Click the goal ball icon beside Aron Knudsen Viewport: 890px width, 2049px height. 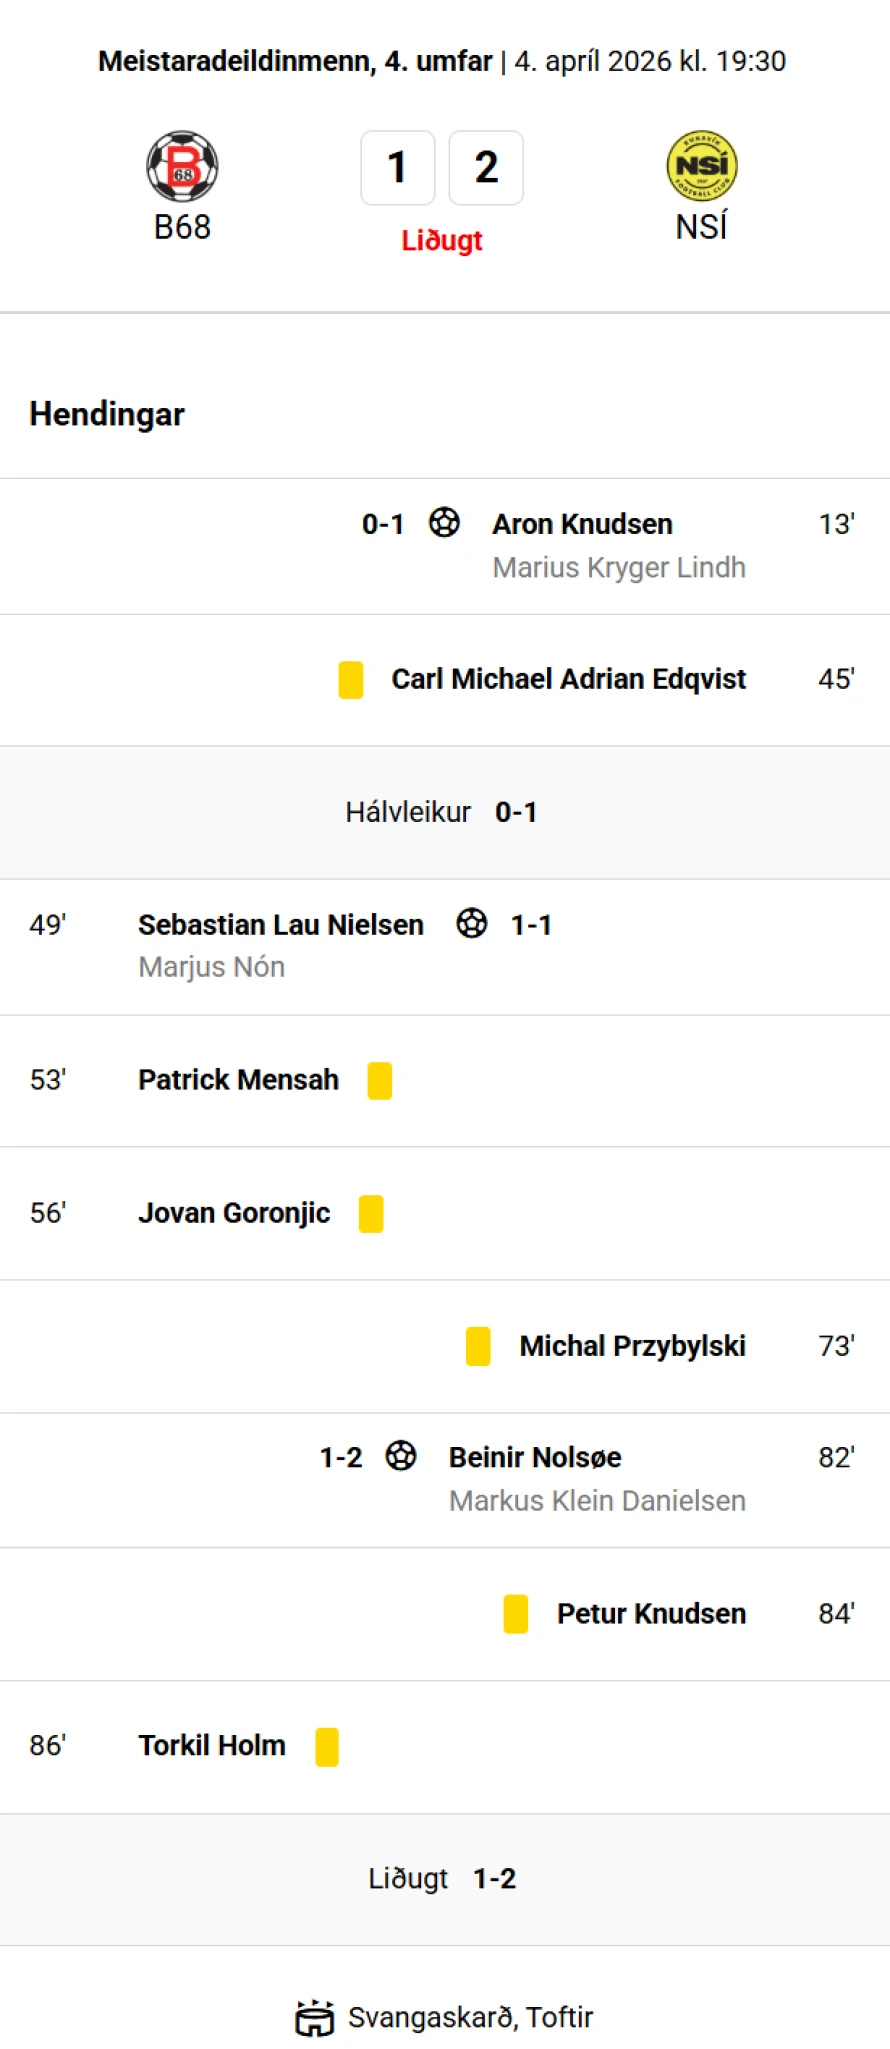coord(444,522)
